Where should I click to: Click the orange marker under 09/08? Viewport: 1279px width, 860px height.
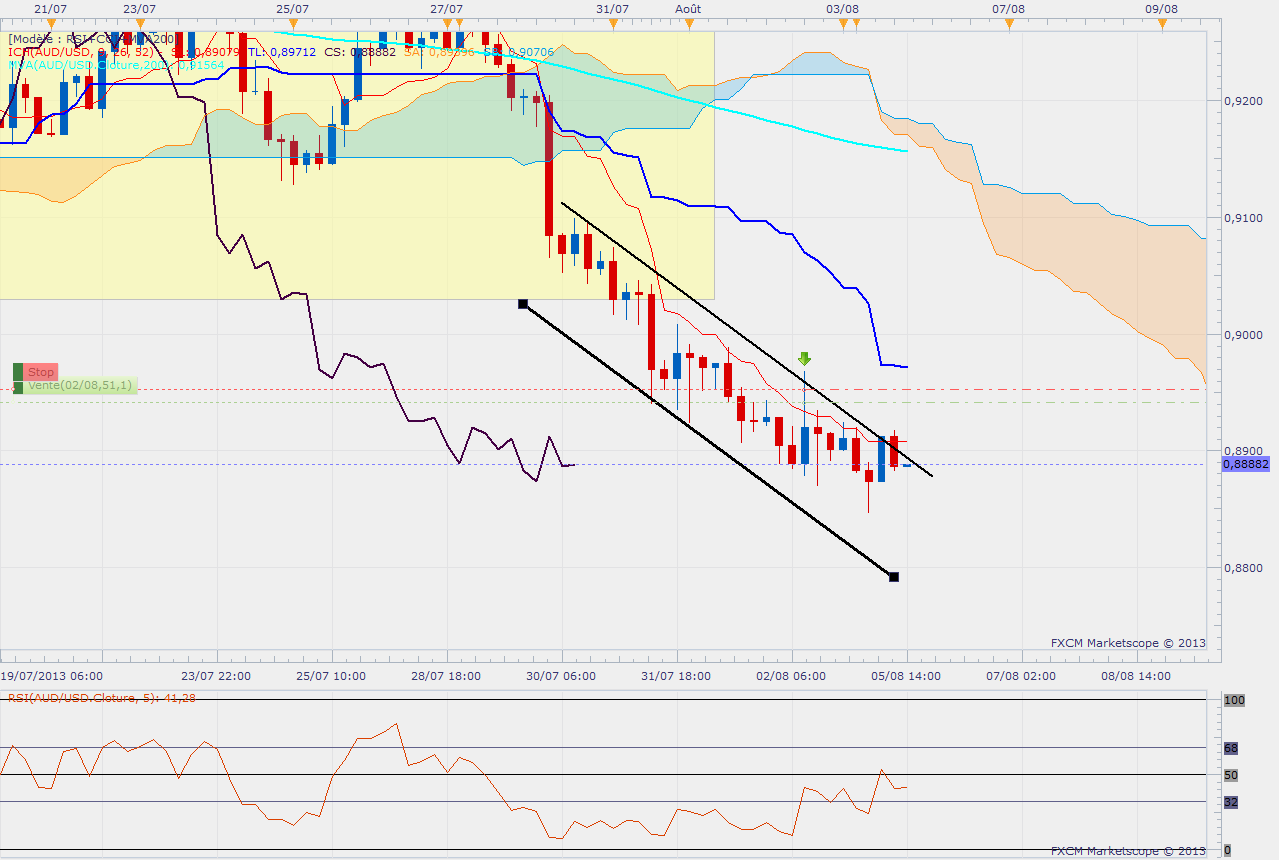click(1160, 22)
